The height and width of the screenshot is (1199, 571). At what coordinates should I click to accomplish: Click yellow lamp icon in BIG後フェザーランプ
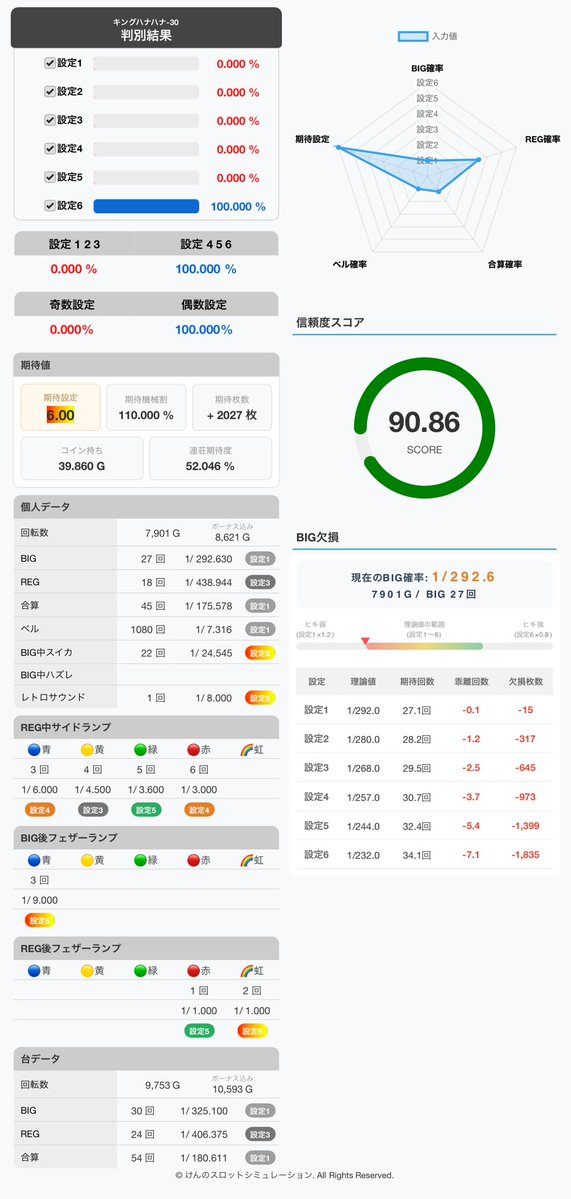click(x=87, y=860)
